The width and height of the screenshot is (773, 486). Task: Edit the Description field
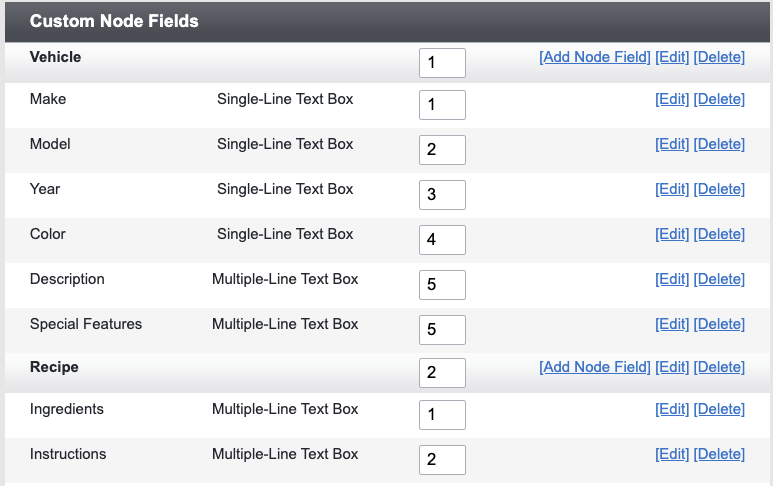click(x=672, y=279)
